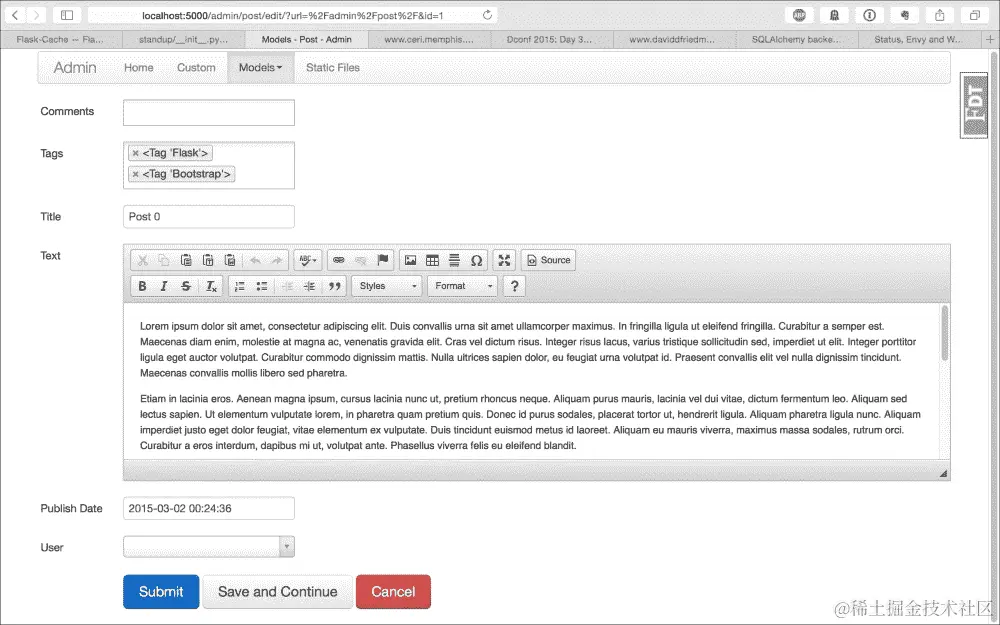Go back in browser history
This screenshot has width=1000, height=625.
pyautogui.click(x=15, y=15)
